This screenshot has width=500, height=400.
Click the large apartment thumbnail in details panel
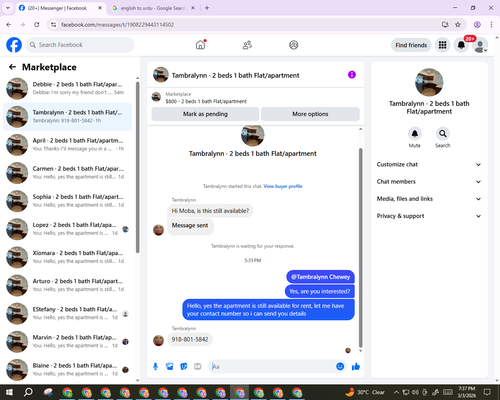click(x=429, y=82)
